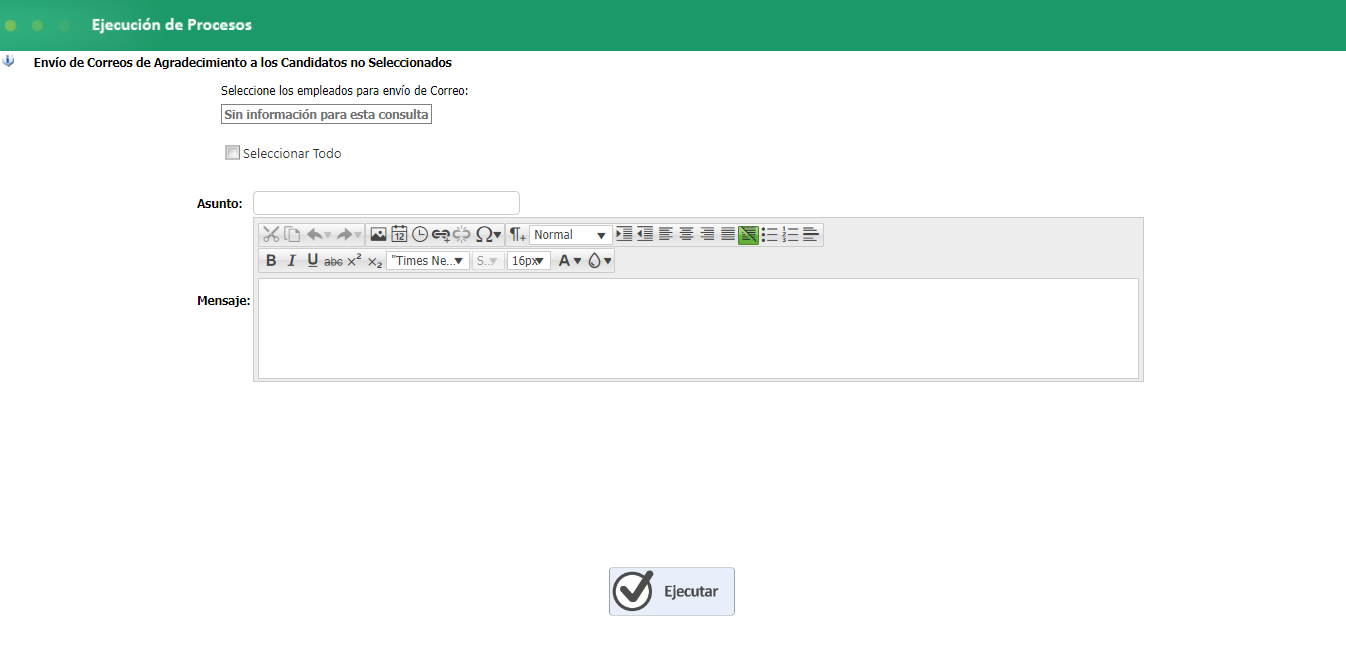1346x646 pixels.
Task: Click the New Paragraph pilcrow icon
Action: tap(517, 235)
